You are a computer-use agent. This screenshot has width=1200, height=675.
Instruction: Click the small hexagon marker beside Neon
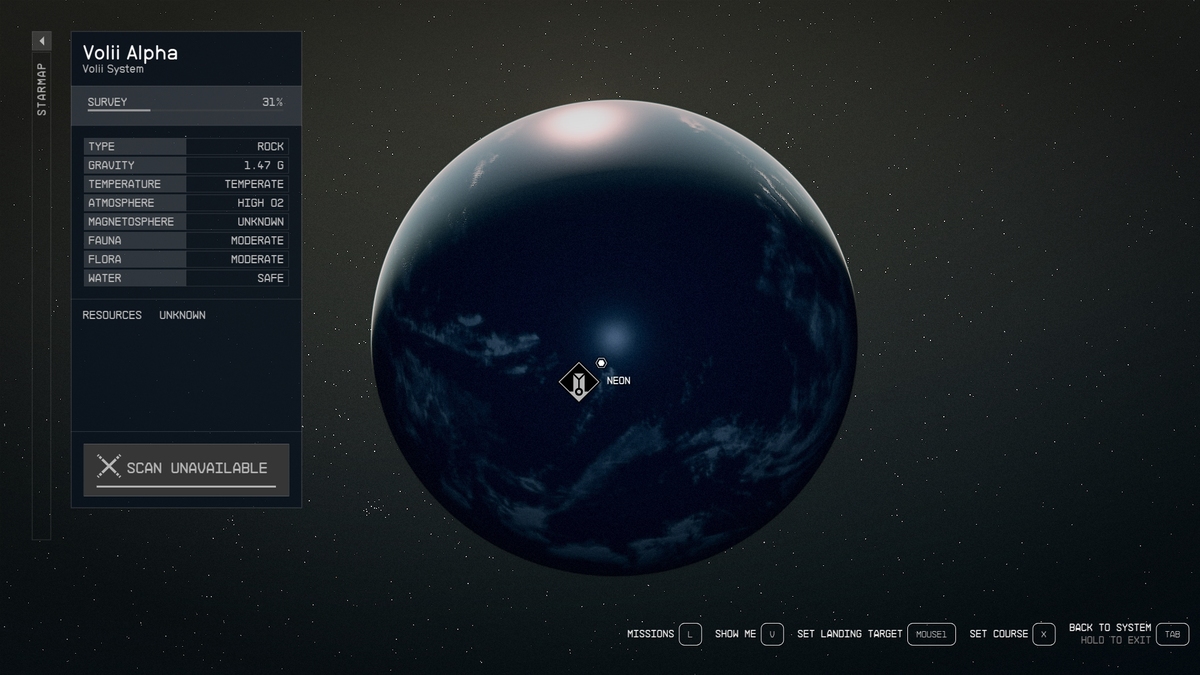(x=601, y=363)
